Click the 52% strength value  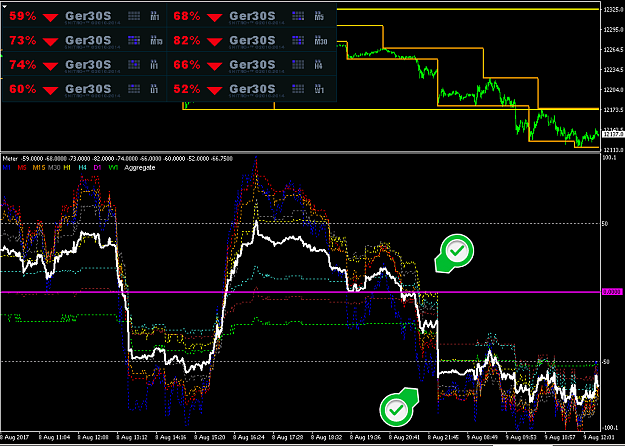click(187, 89)
